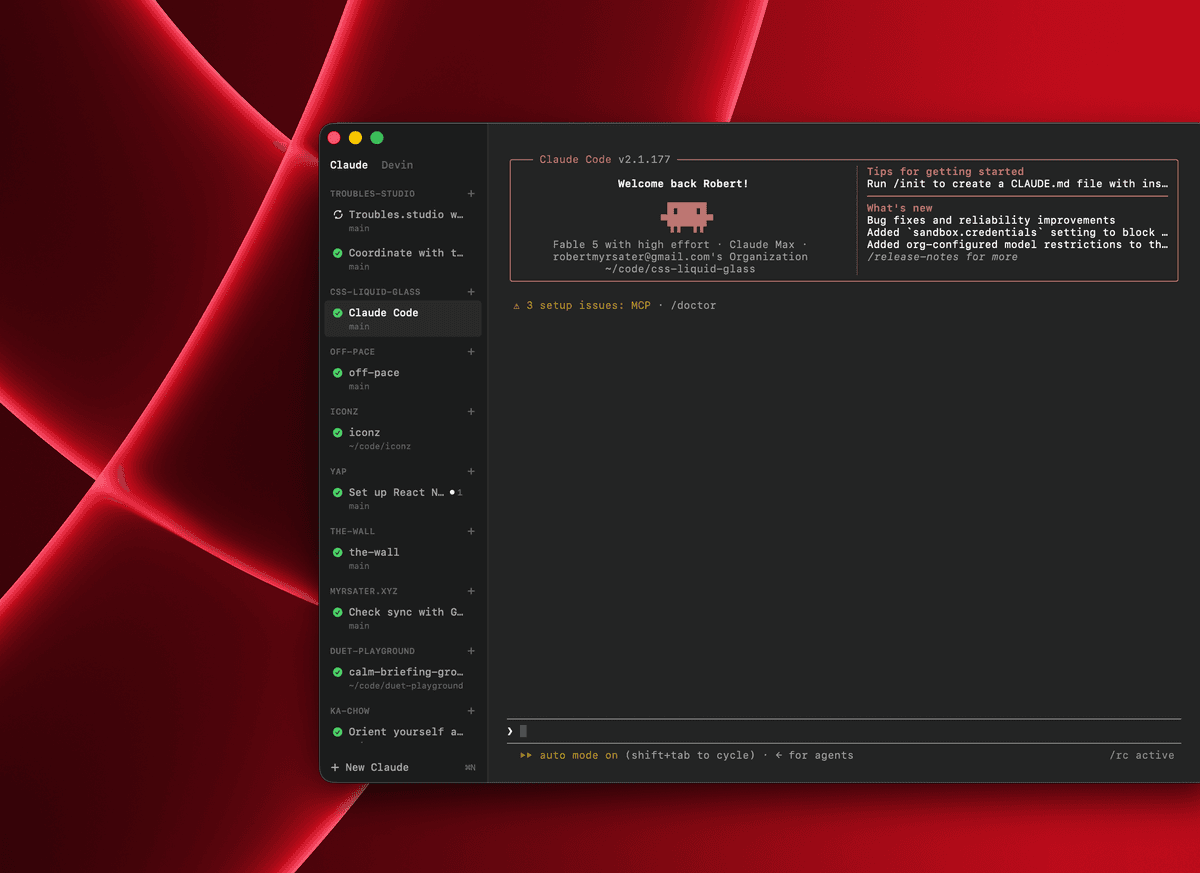The image size is (1200, 873).
Task: Click the CSS-LIQUID-GLASS group header
Action: click(x=375, y=292)
